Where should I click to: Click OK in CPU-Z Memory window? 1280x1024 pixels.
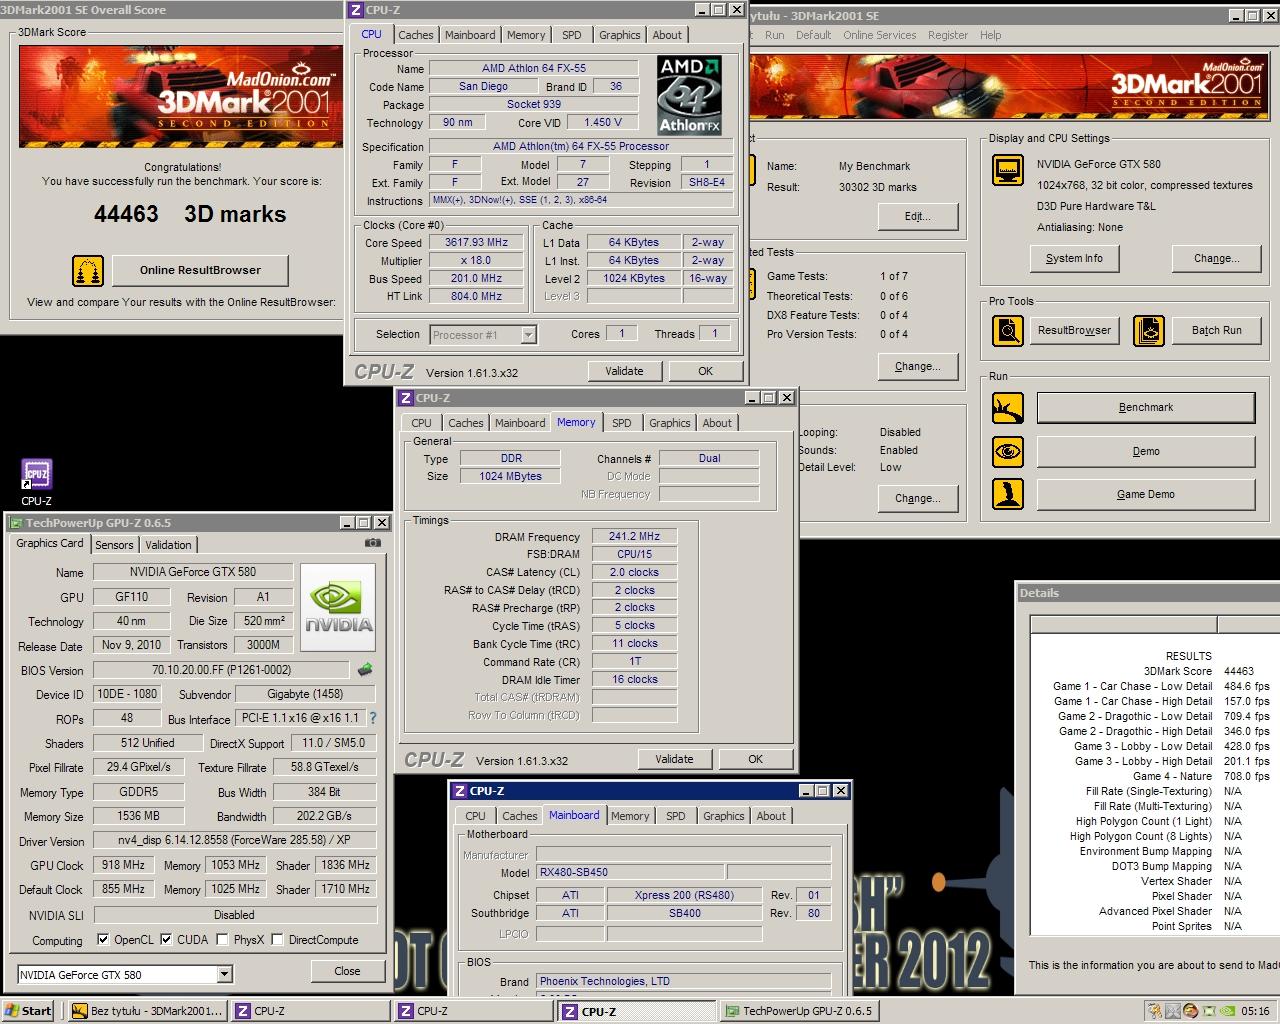(755, 759)
